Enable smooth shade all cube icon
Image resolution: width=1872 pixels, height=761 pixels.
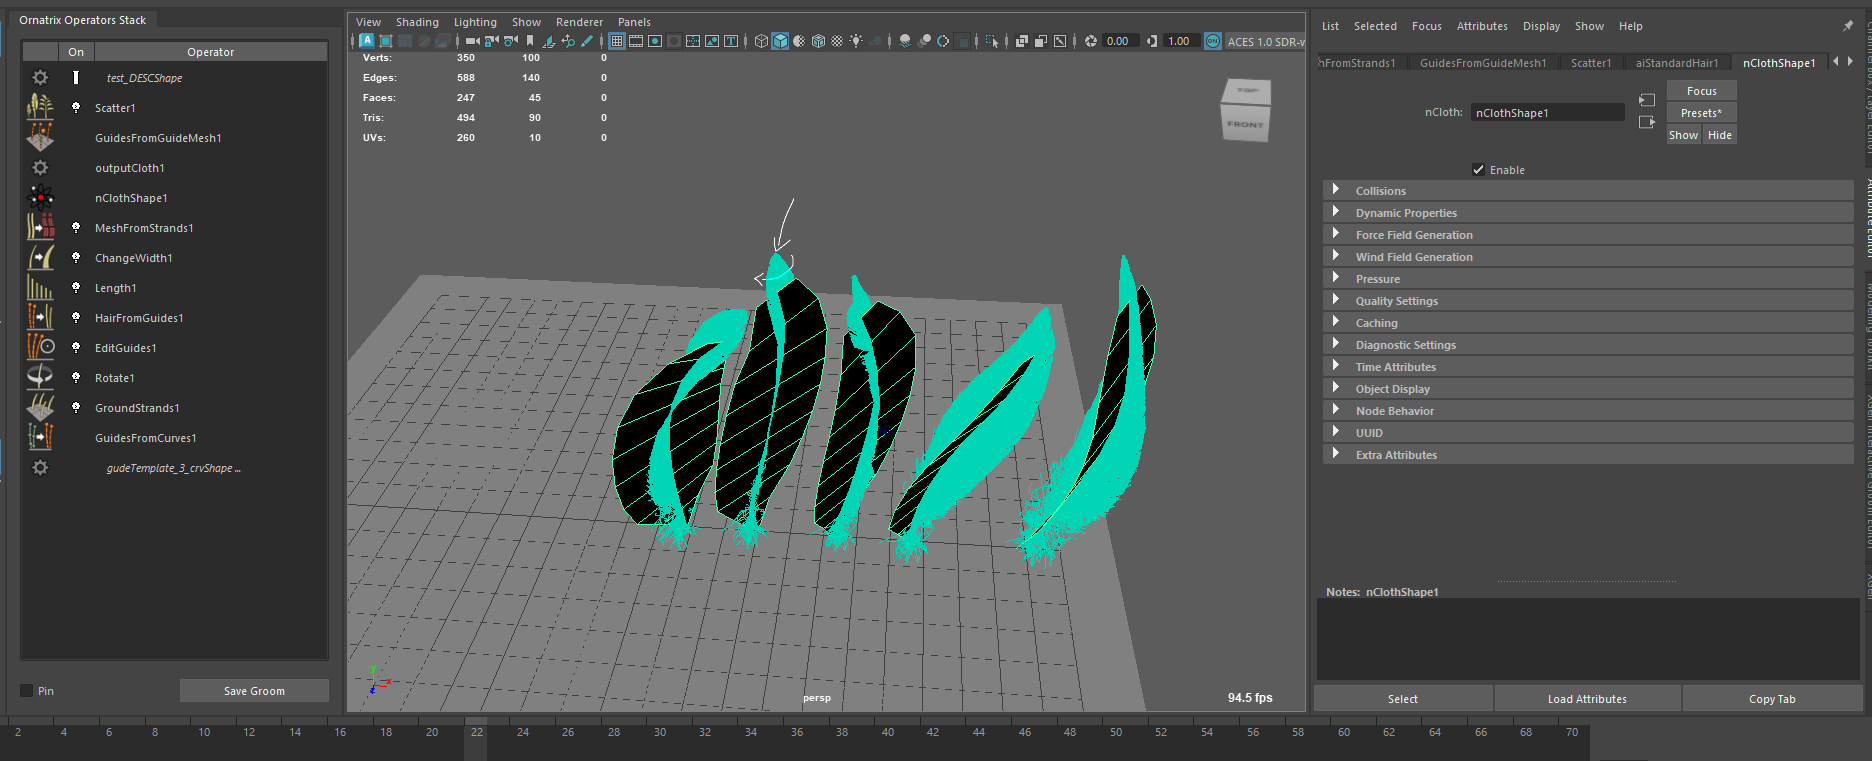click(780, 41)
